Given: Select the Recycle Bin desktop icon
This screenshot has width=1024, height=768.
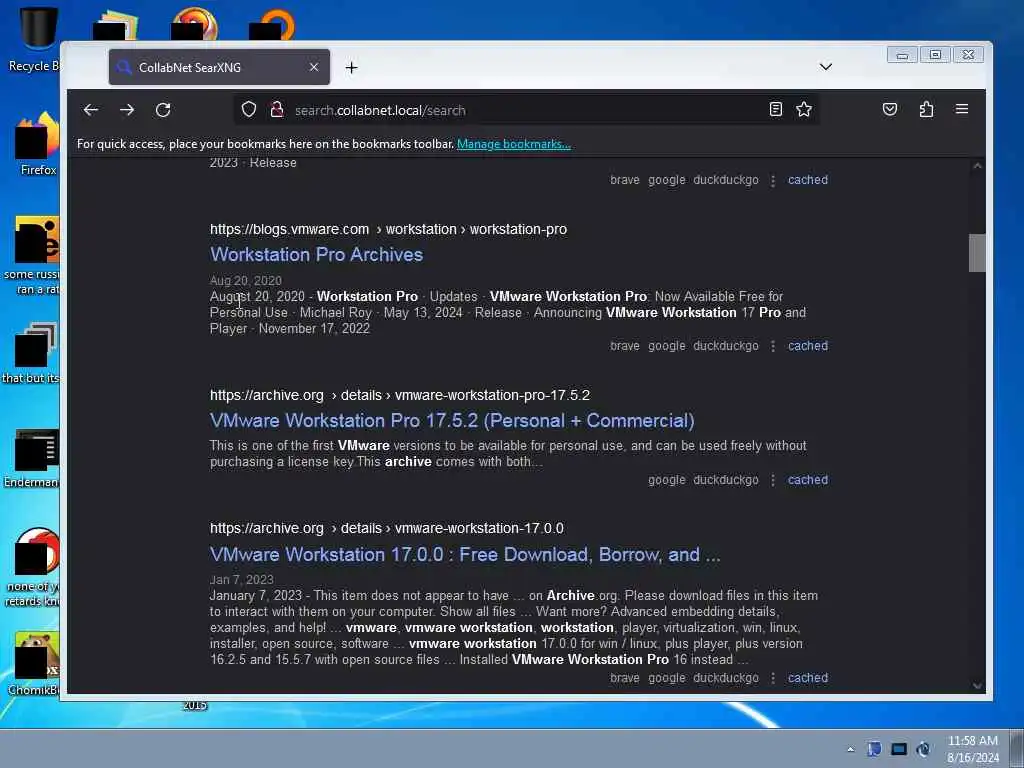Looking at the screenshot, I should tap(34, 39).
